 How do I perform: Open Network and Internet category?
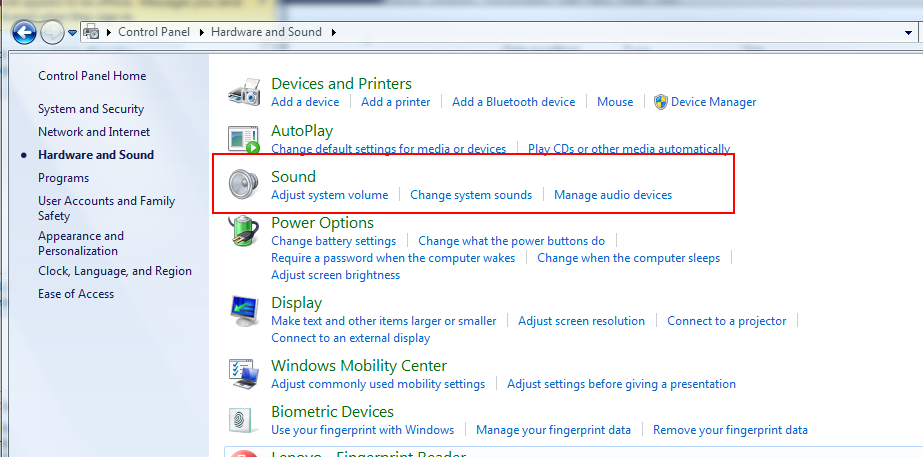(x=94, y=132)
